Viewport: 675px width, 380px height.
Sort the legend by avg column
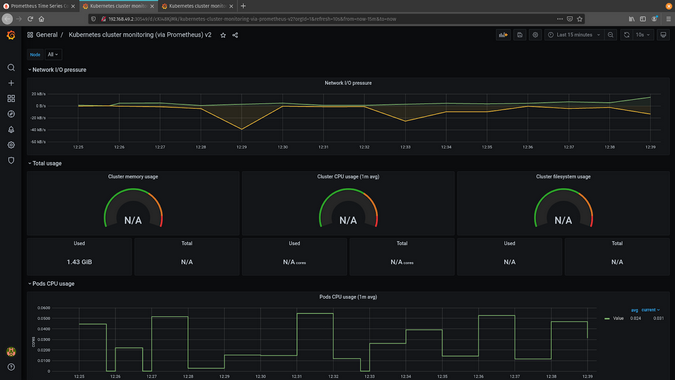click(x=635, y=310)
